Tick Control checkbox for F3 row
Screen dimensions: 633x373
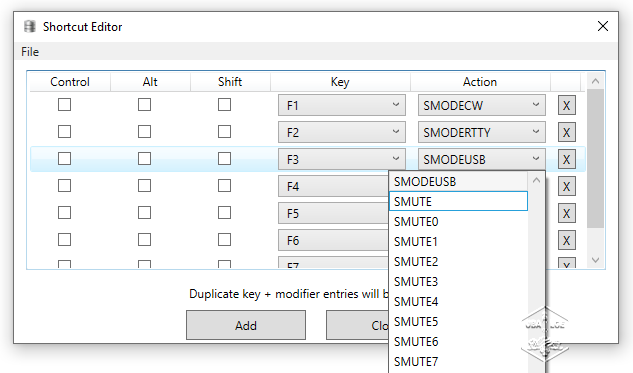[65, 159]
